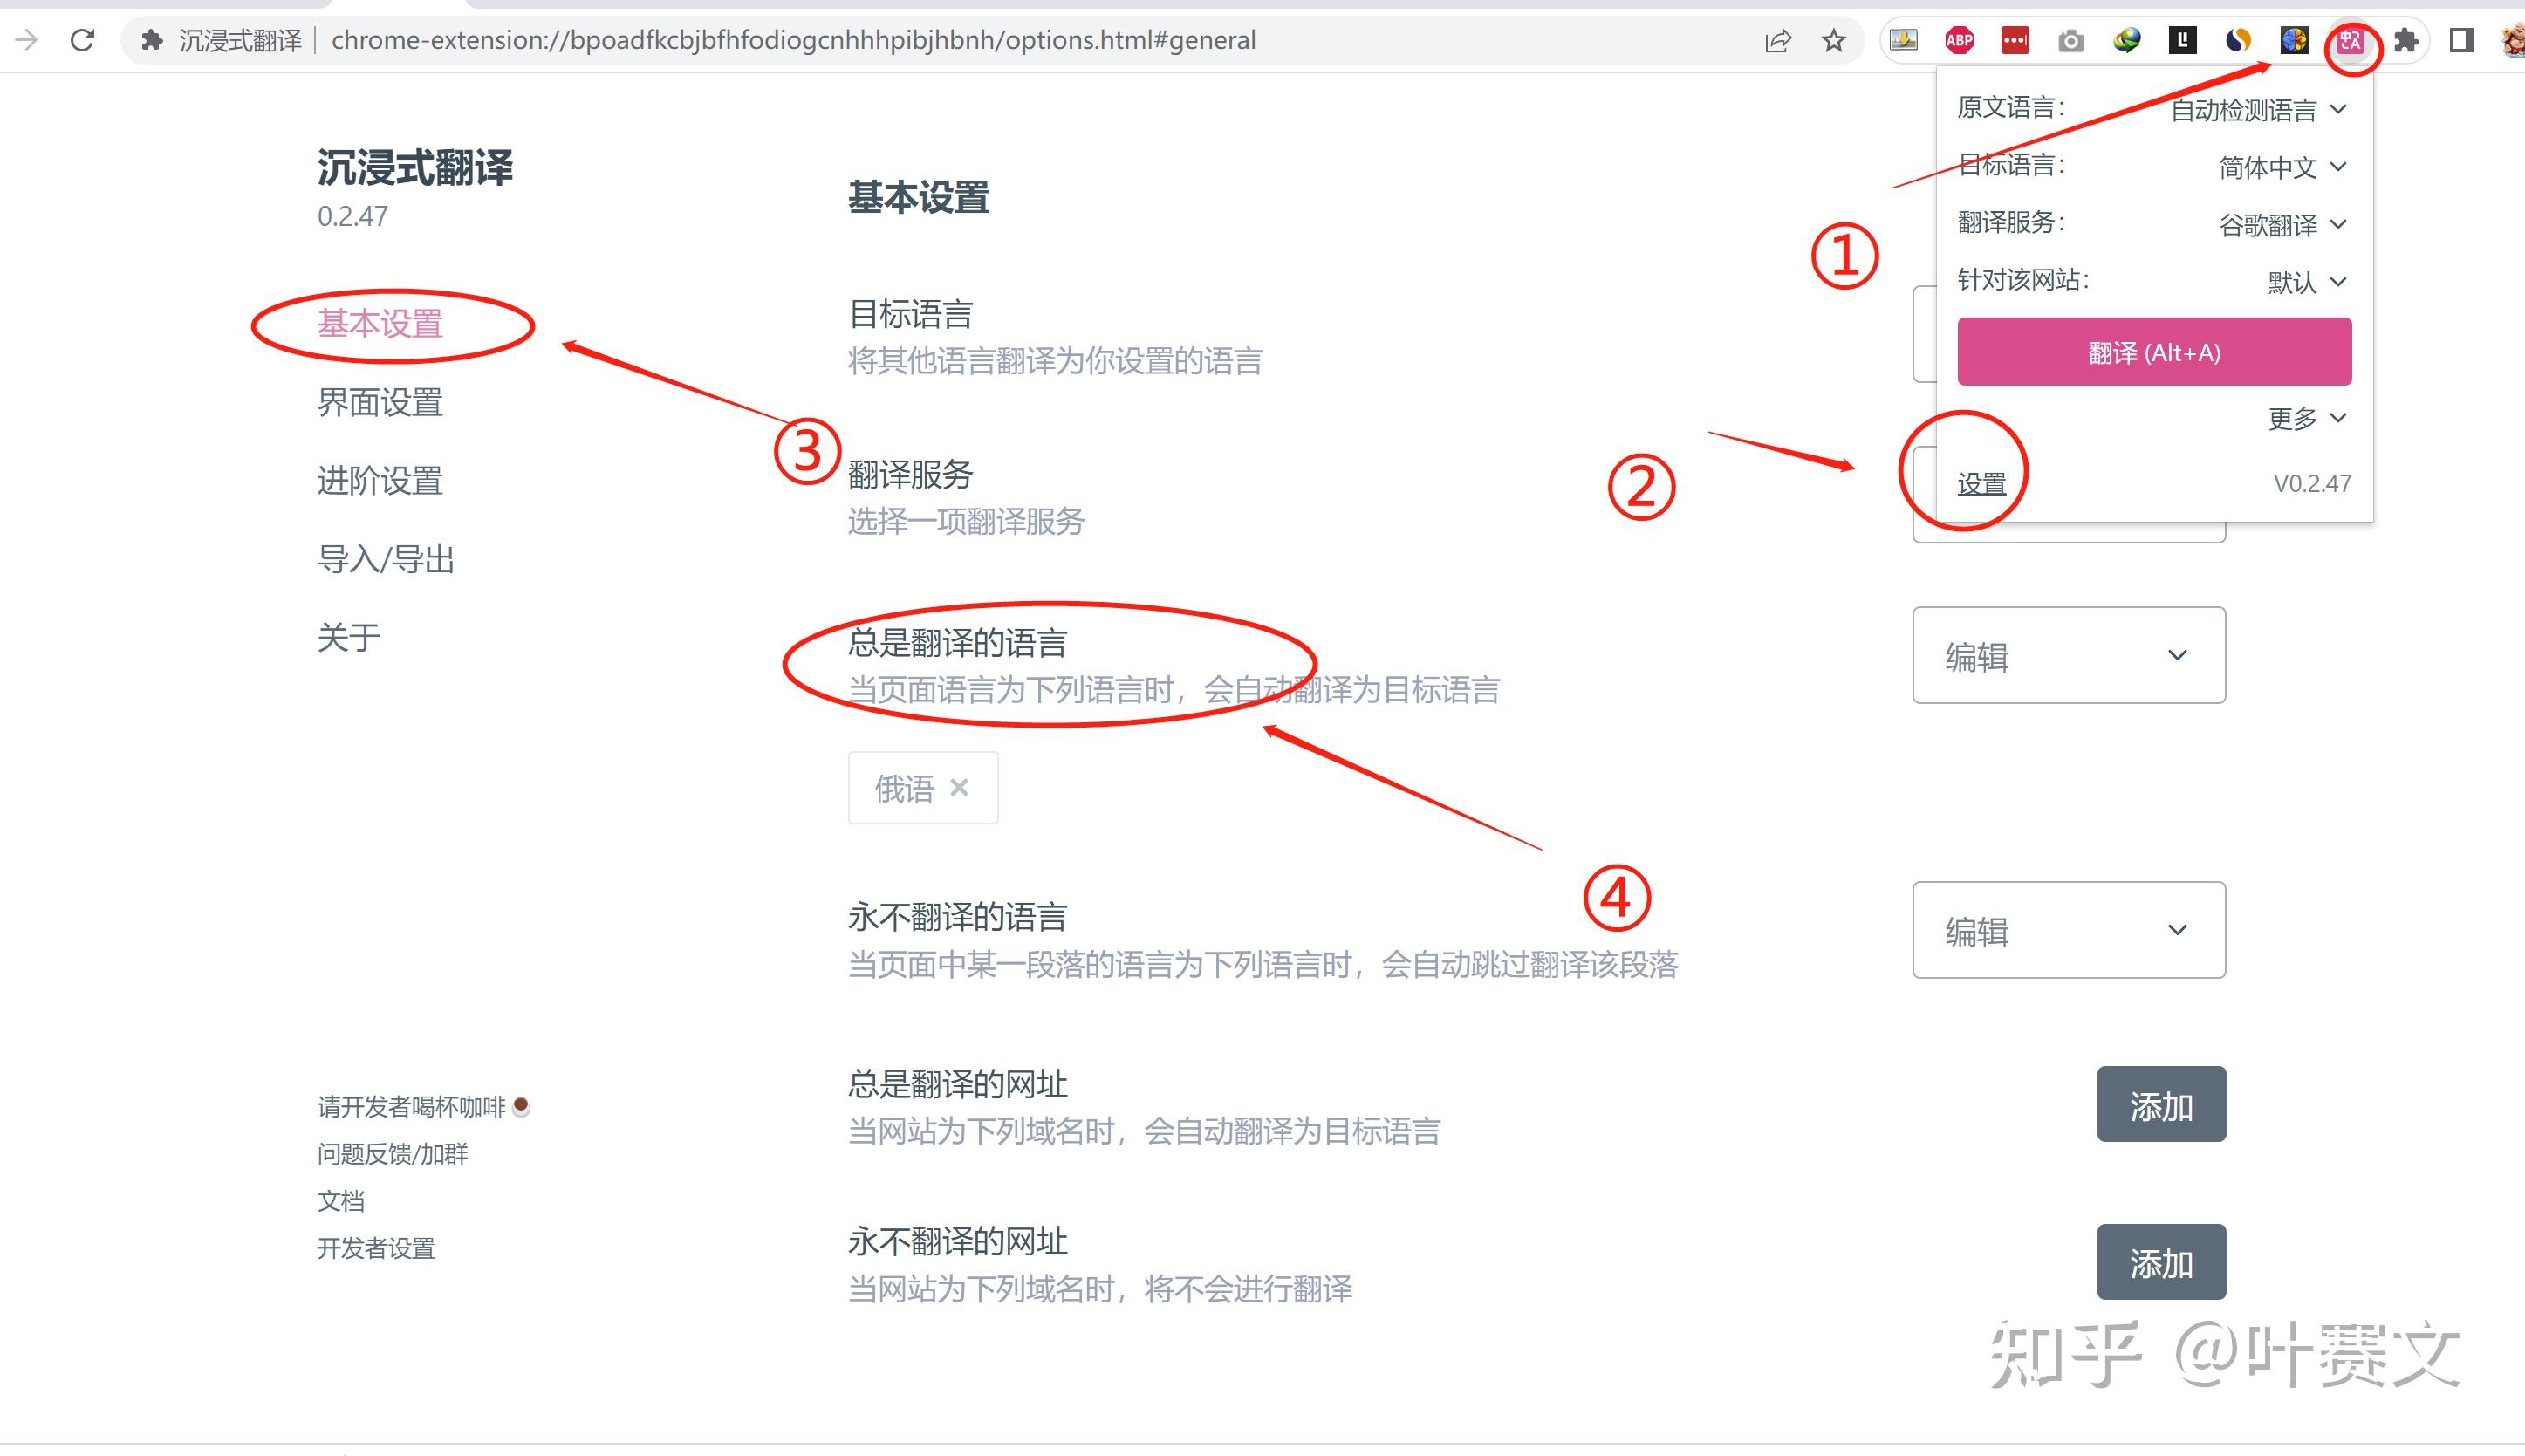Screen dimensions: 2525x1456
Task: Click the bookmark star in the address bar
Action: pos(1834,41)
